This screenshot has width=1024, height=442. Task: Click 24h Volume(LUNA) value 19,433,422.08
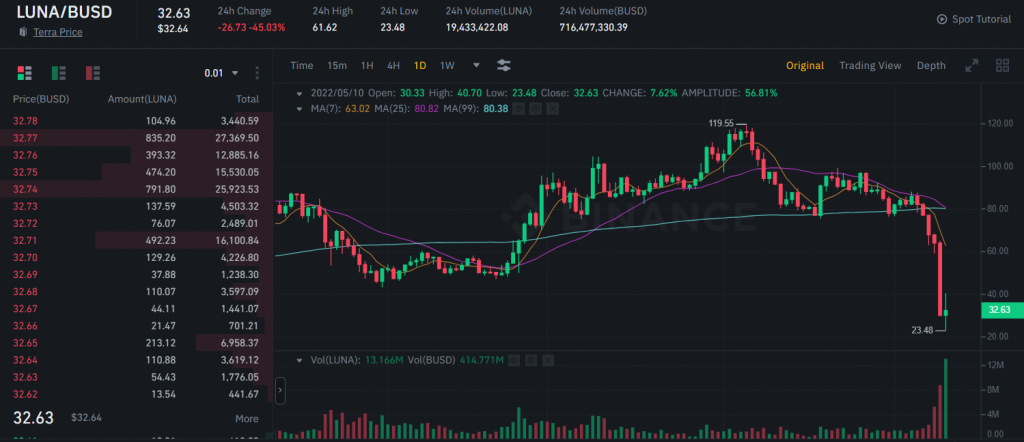click(x=477, y=27)
